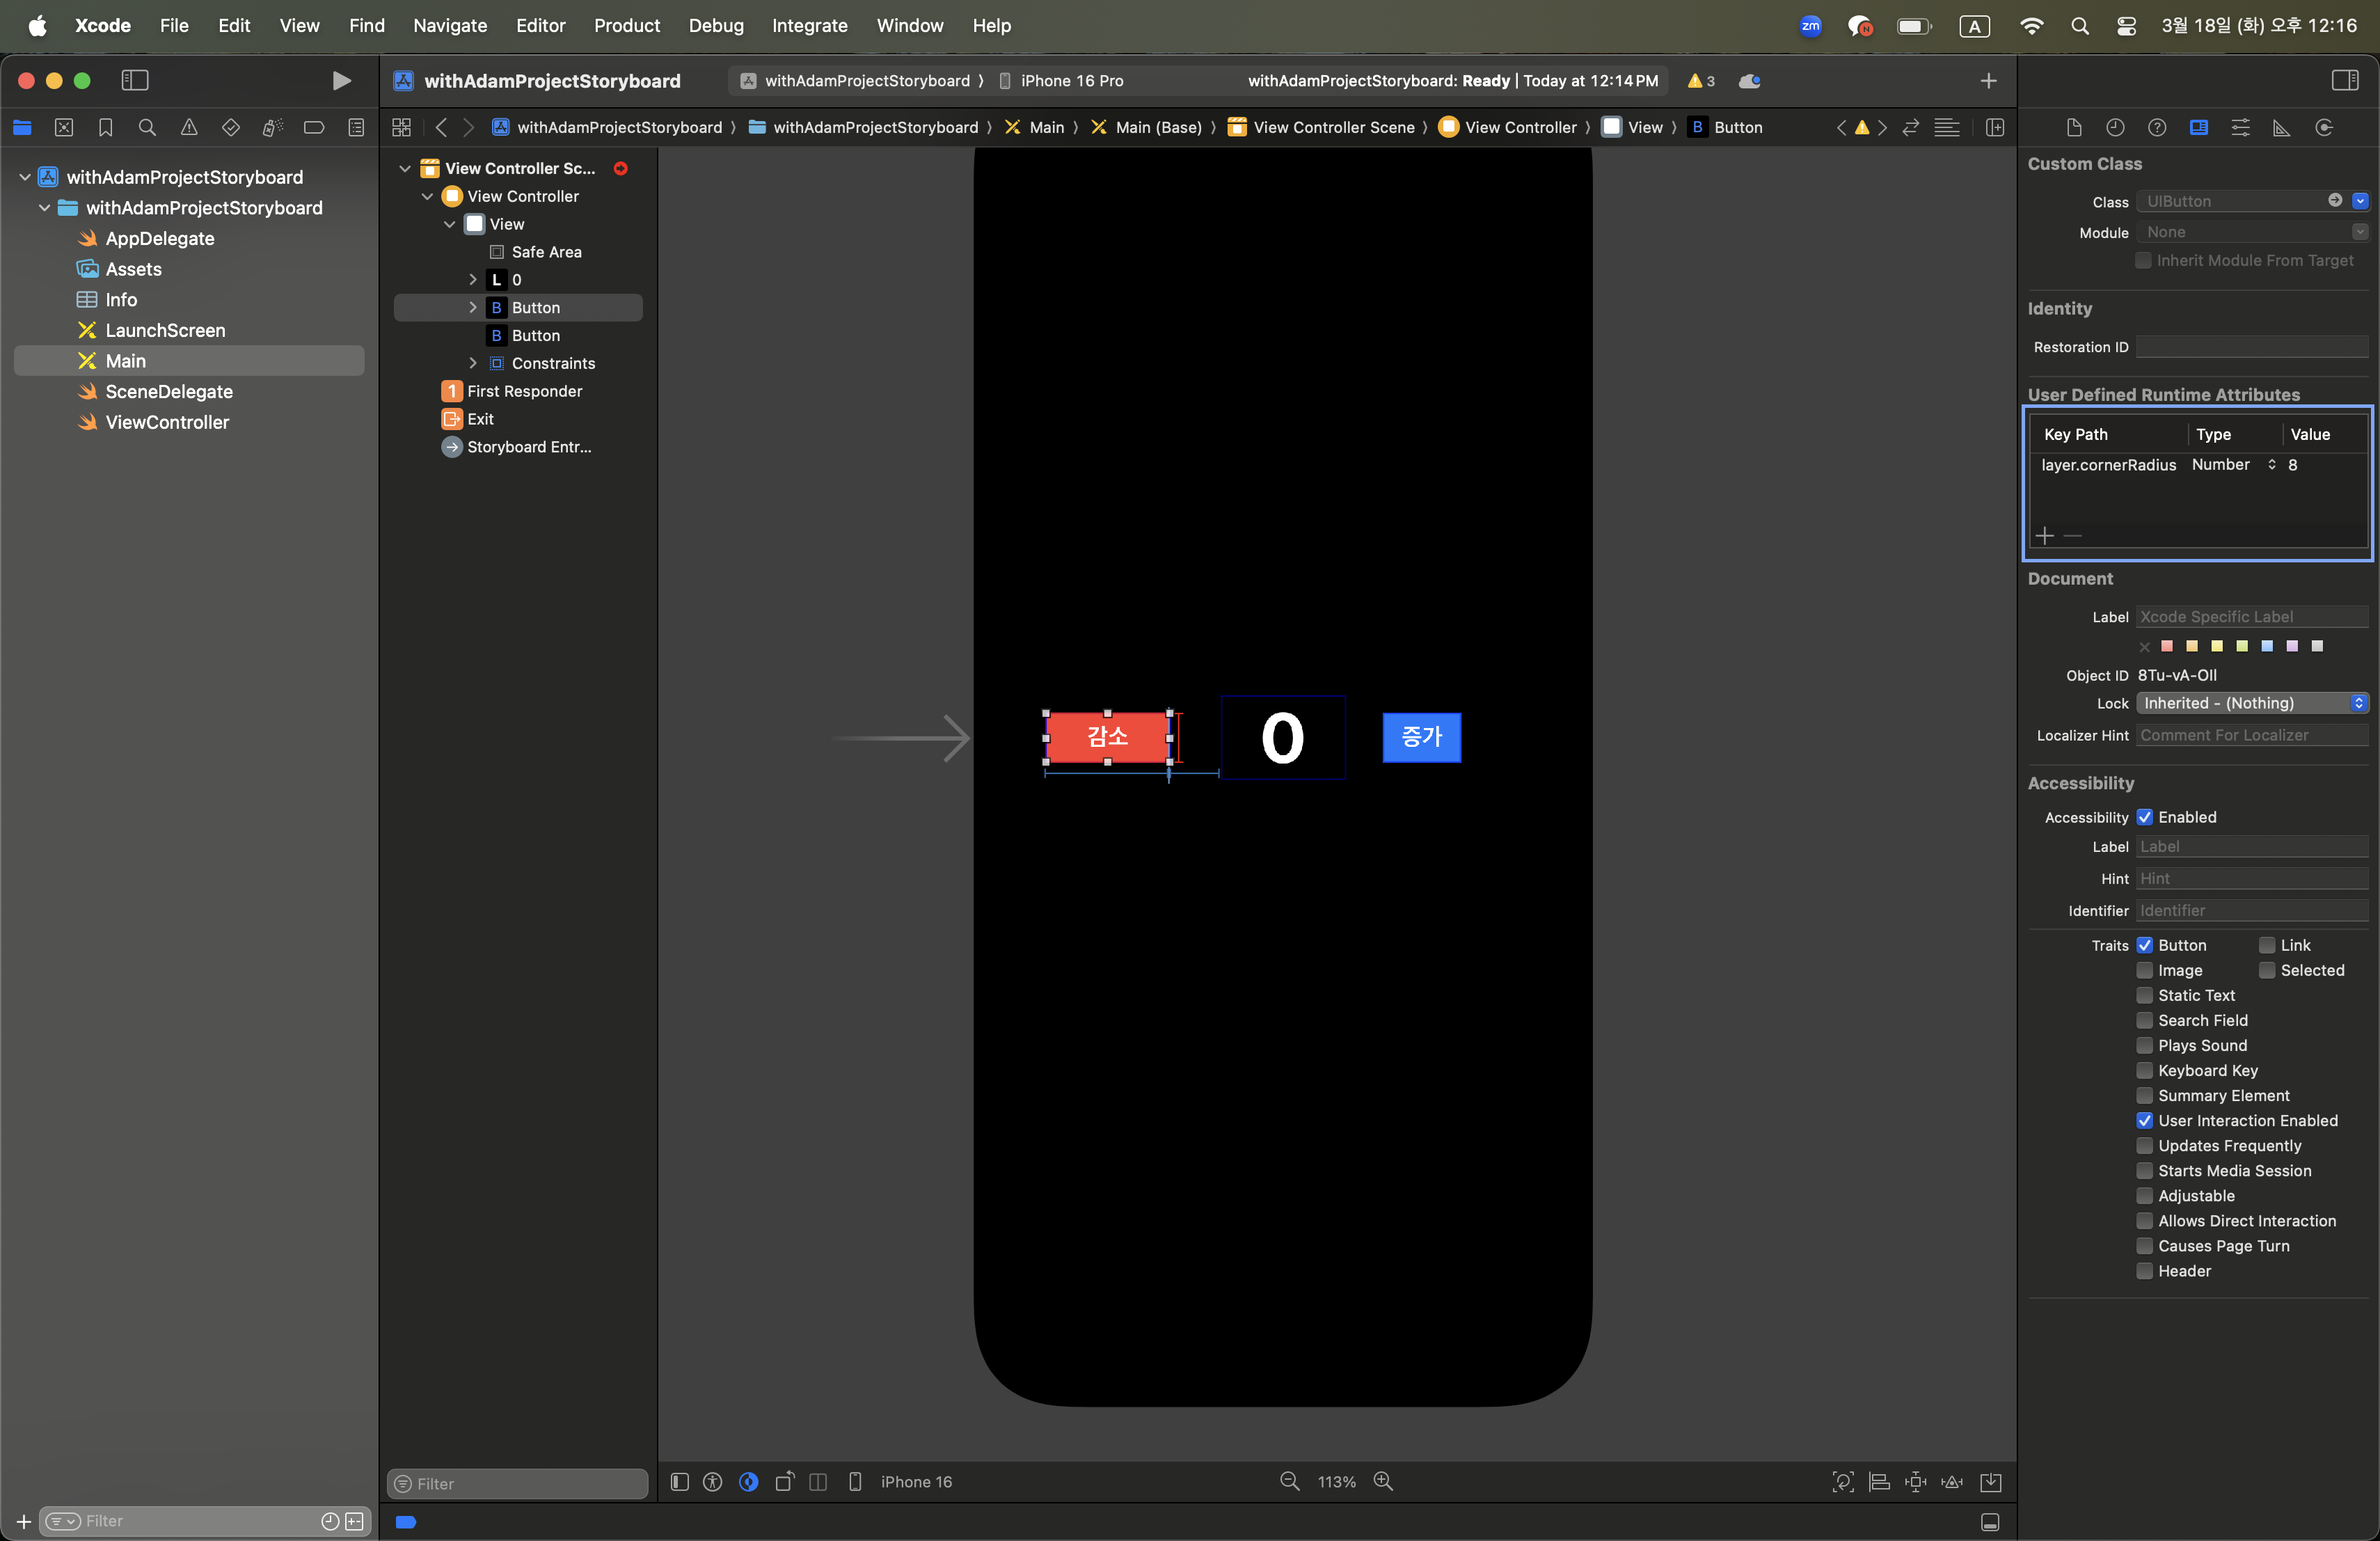The height and width of the screenshot is (1541, 2380).
Task: Expand the selected Button disclosure triangle
Action: (x=473, y=308)
